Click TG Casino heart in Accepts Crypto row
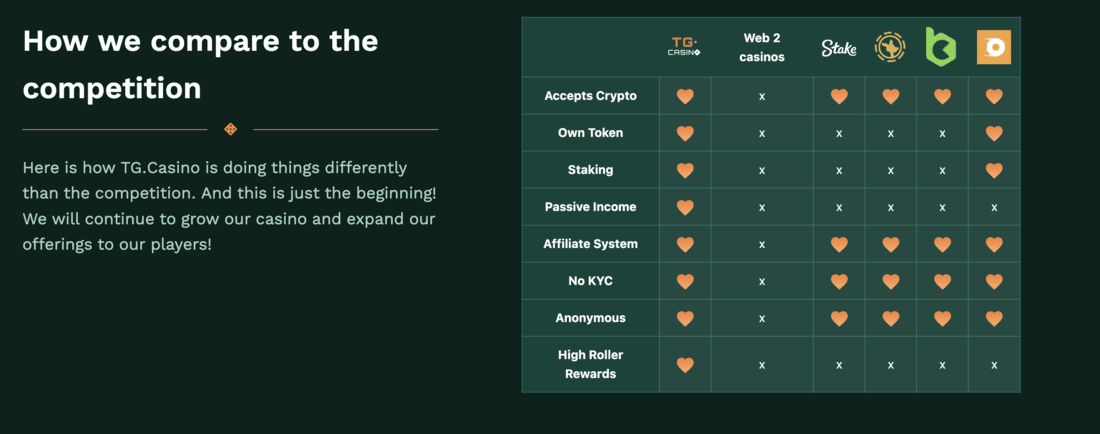The image size is (1100, 434). pyautogui.click(x=685, y=96)
